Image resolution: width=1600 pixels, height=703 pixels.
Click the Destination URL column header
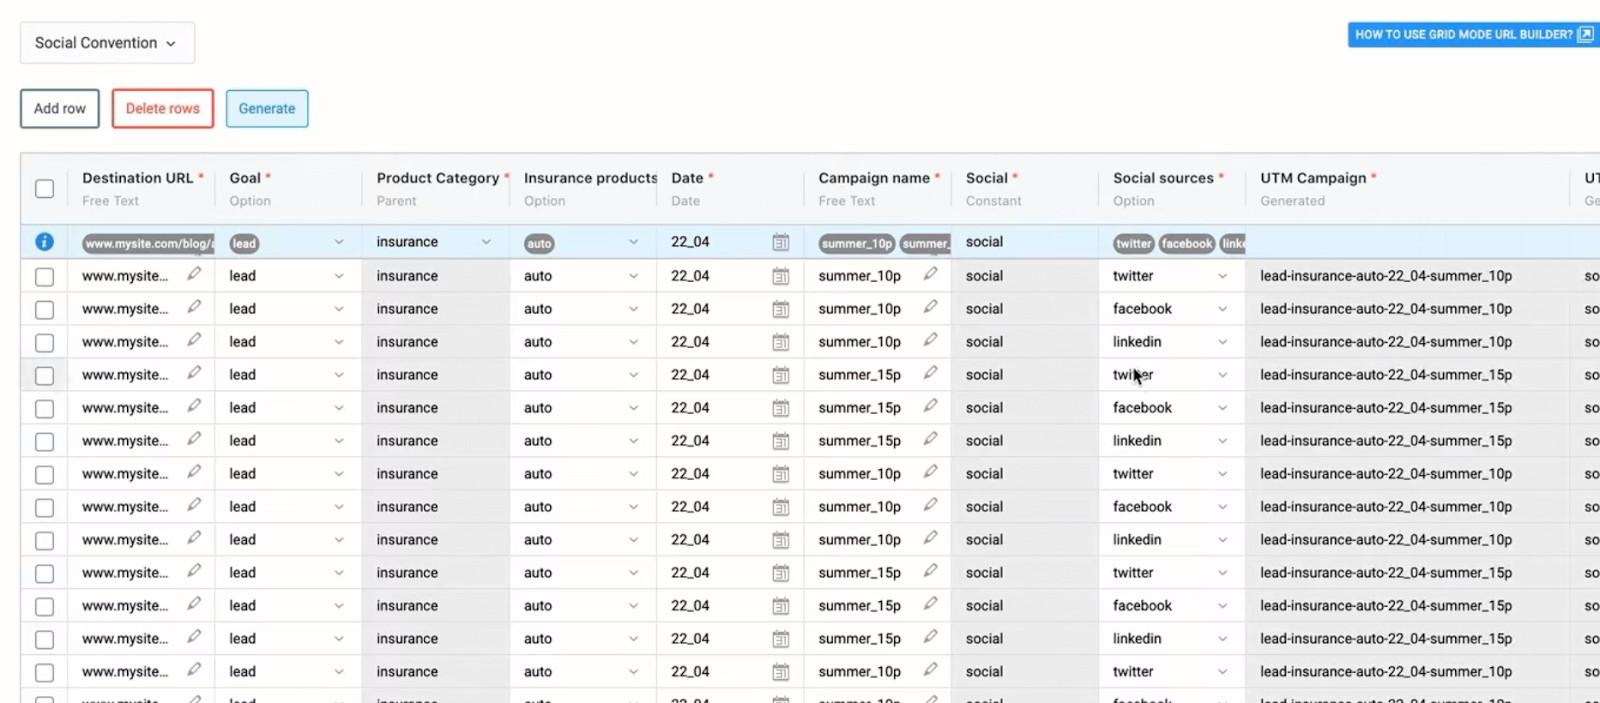pyautogui.click(x=141, y=188)
